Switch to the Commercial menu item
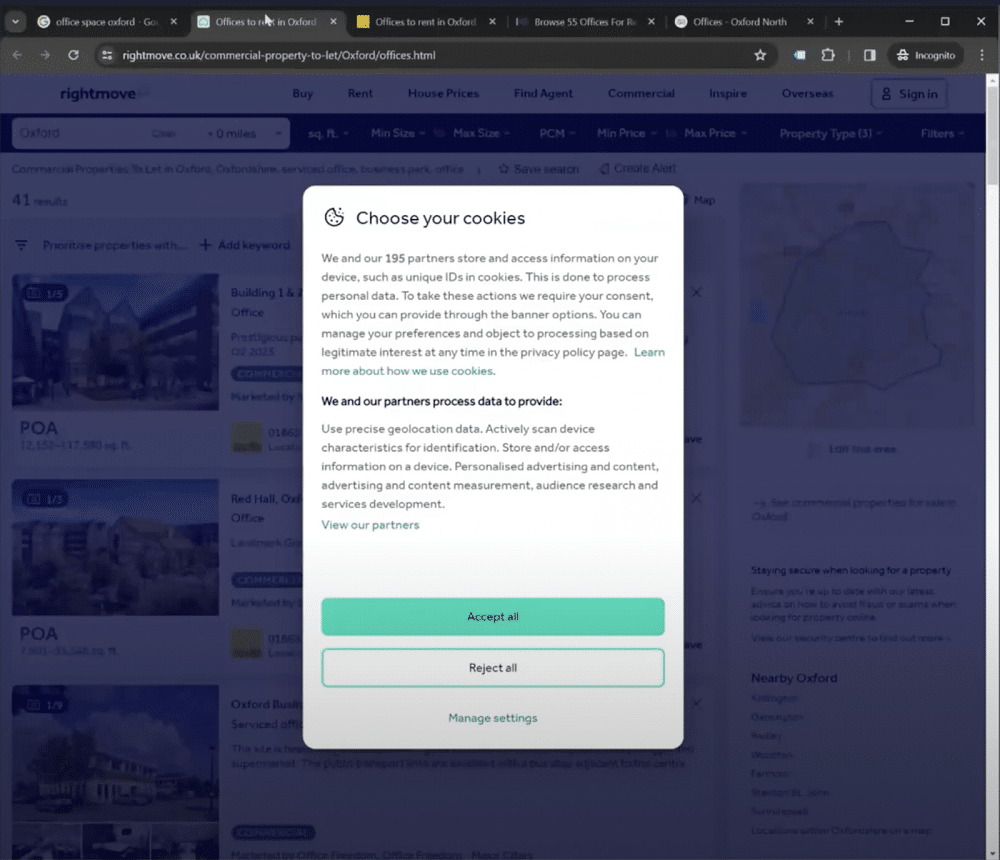 pos(640,93)
